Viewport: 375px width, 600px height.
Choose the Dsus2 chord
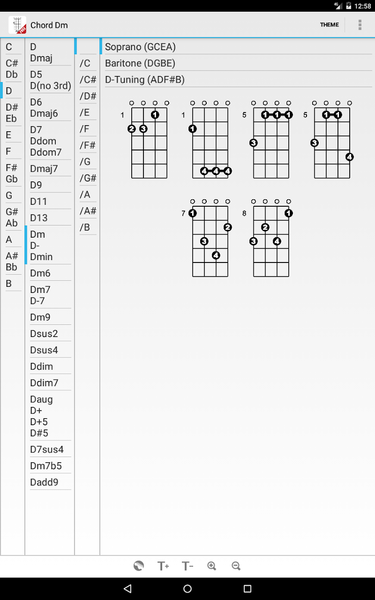pos(50,334)
